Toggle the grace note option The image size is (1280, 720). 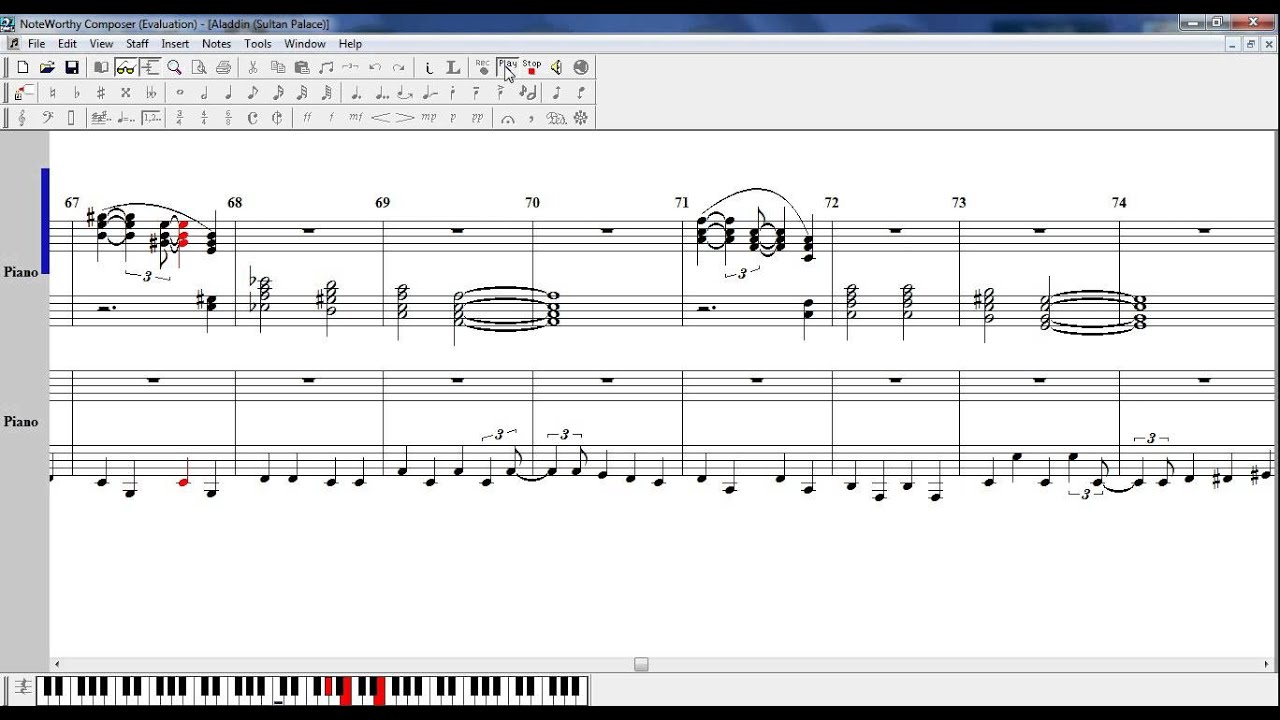click(x=530, y=92)
